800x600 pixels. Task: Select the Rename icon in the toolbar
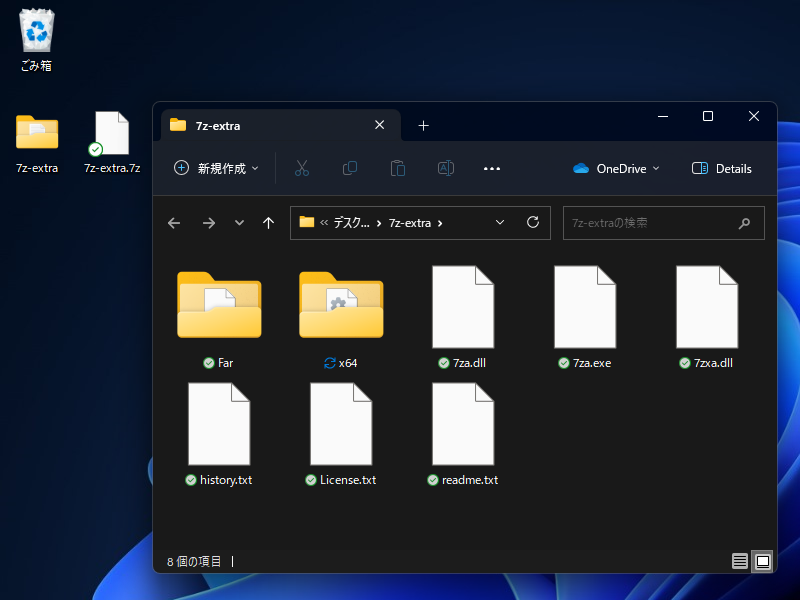tap(446, 168)
